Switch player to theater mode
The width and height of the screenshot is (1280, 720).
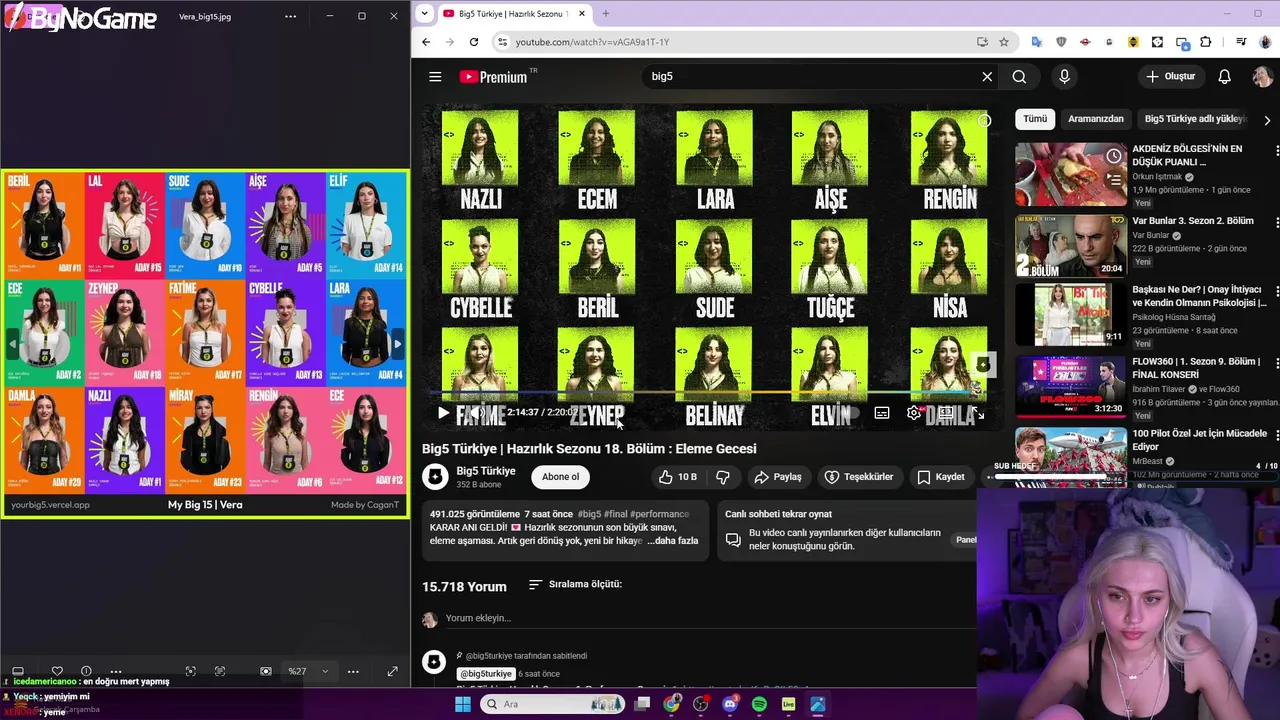pyautogui.click(x=946, y=412)
